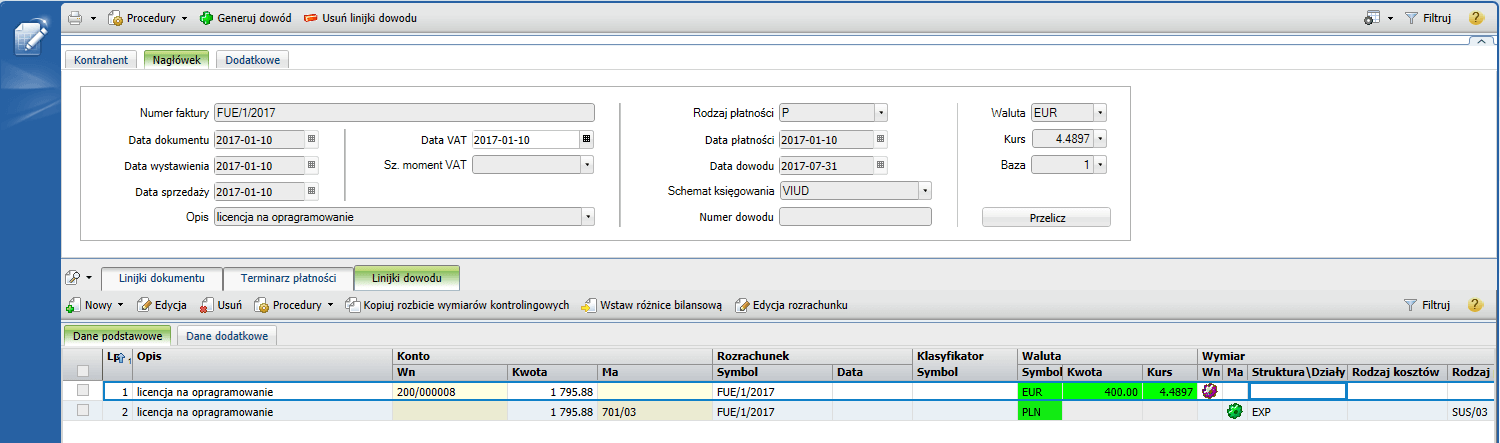This screenshot has width=1500, height=443.
Task: Switch to the Kontrahent tab
Action: (x=101, y=60)
